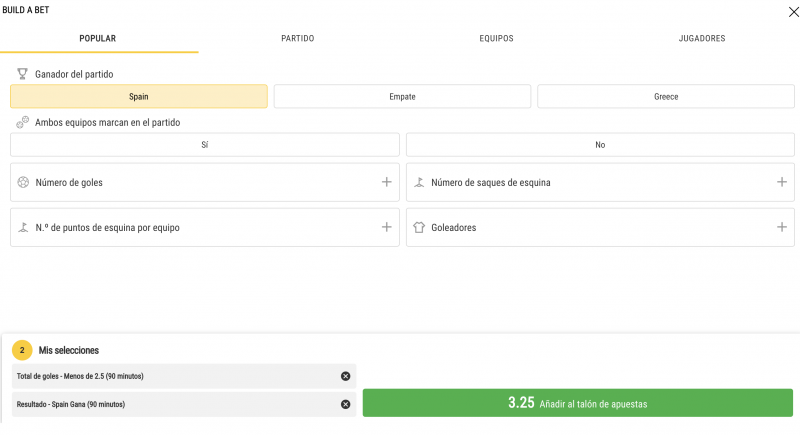Viewport: 800px width, 435px height.
Task: Add bet to slip at 3.25 odds
Action: click(x=578, y=403)
